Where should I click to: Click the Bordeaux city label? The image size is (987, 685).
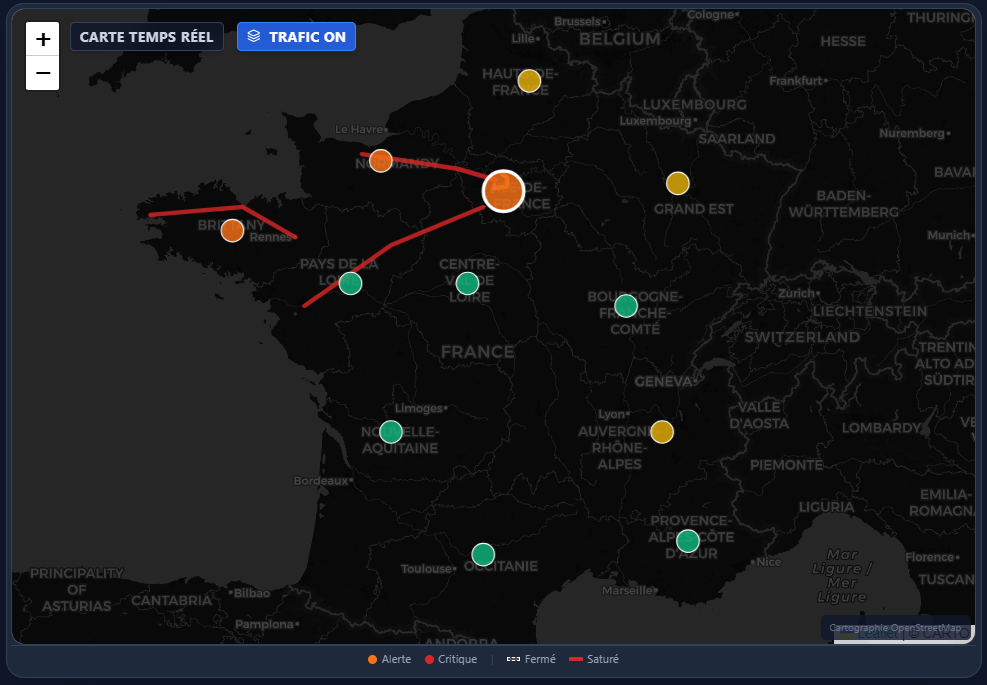(x=321, y=481)
